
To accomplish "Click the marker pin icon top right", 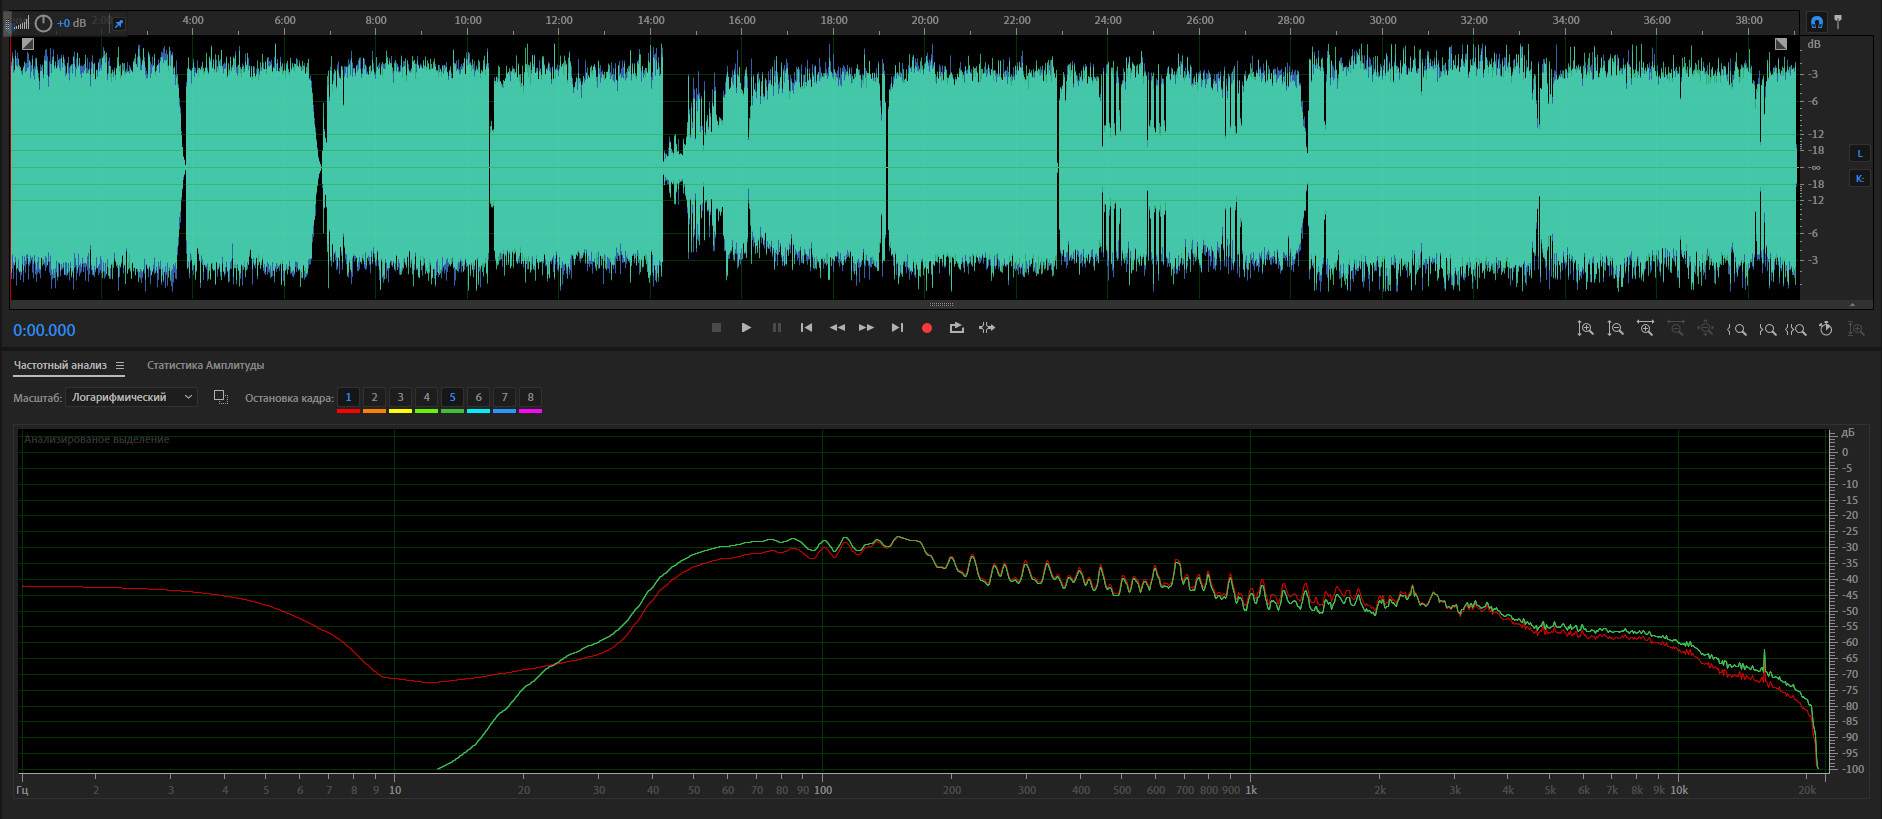I will tap(1838, 21).
